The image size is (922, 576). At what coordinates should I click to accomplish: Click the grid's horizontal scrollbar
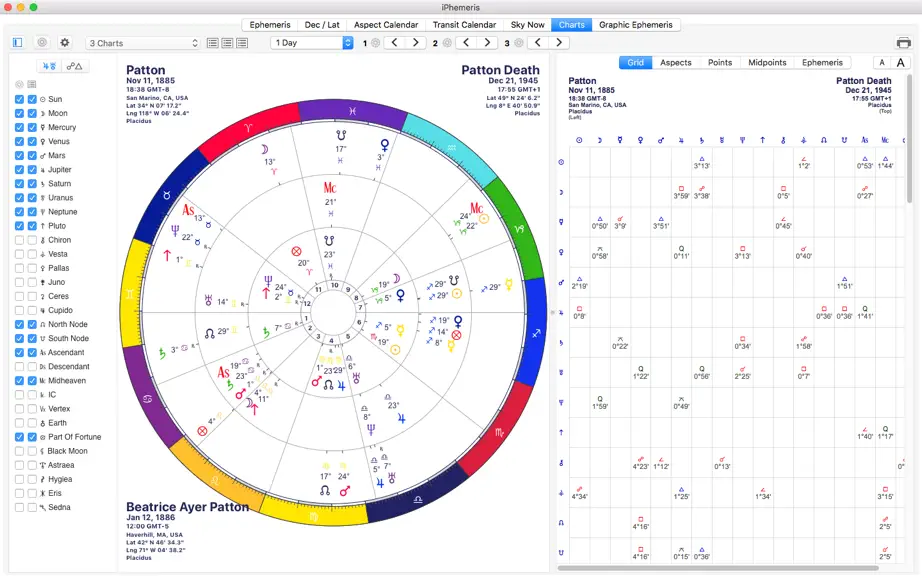[x=717, y=568]
